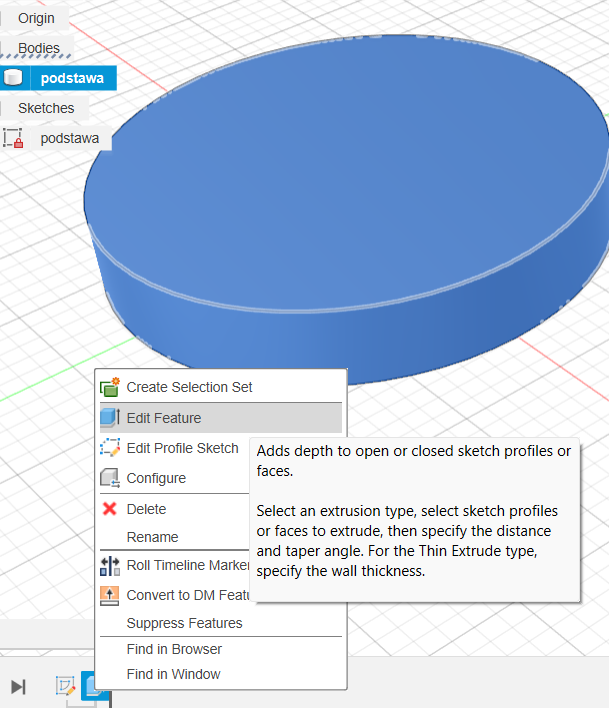Click the Edit Profile Sketch icon
Screen dimensions: 609x708
coord(110,448)
